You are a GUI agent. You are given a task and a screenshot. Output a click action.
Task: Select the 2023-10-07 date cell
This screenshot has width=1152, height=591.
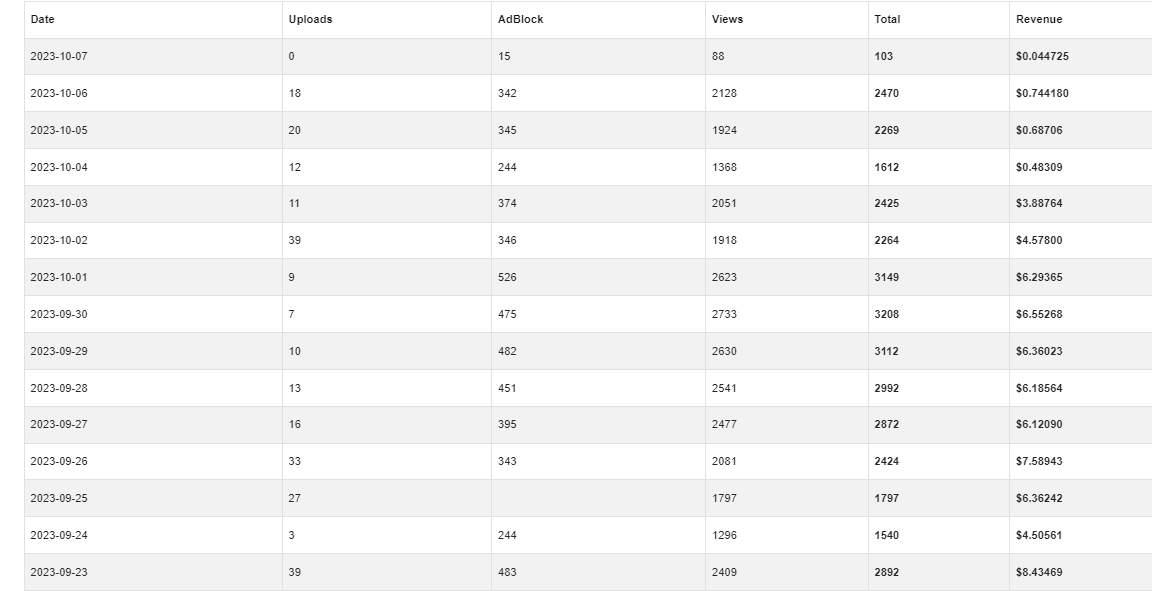[59, 57]
